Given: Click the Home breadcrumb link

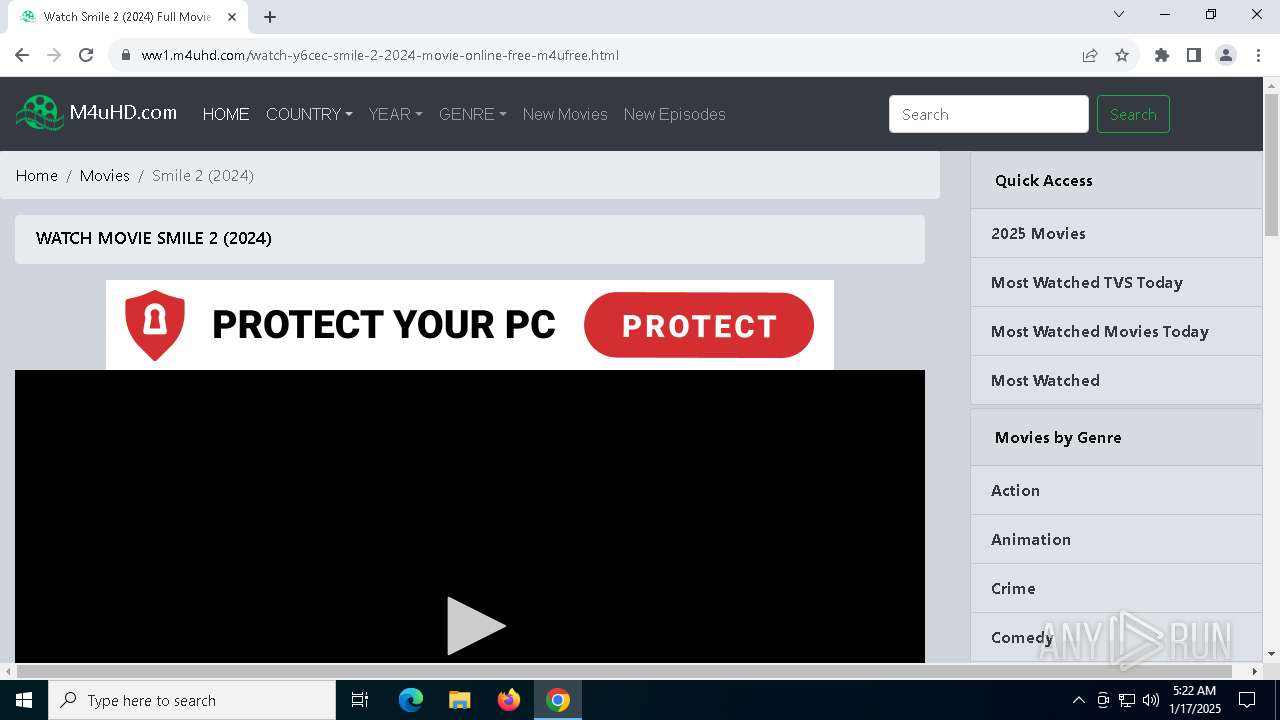Looking at the screenshot, I should [x=37, y=175].
